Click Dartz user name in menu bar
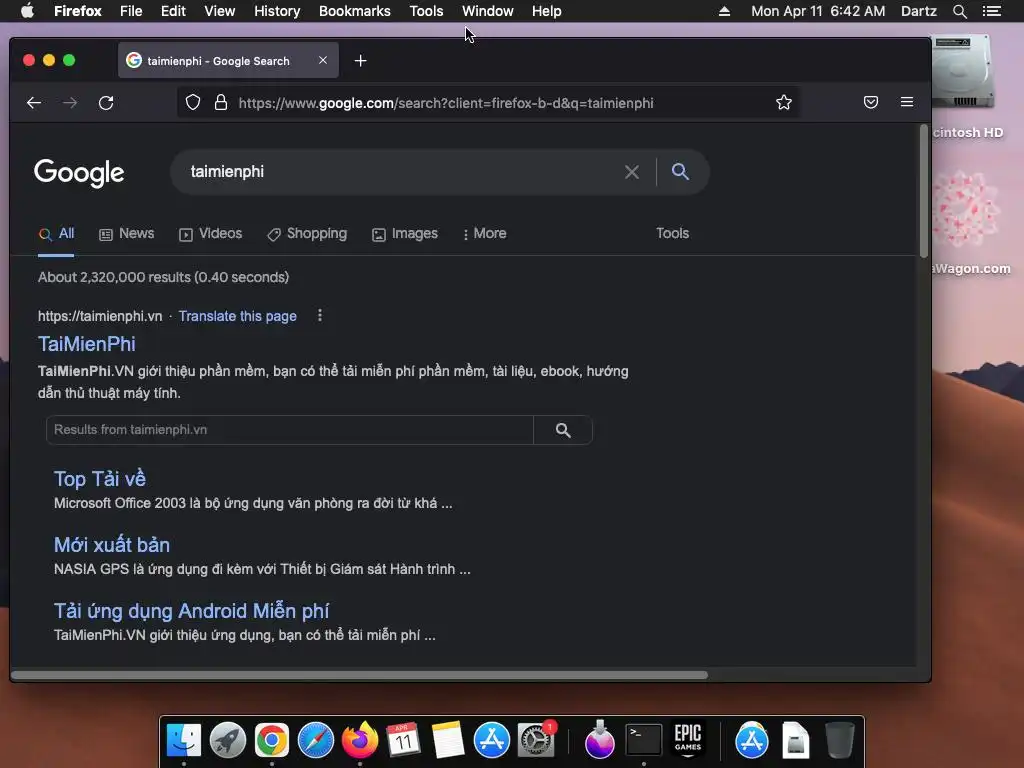 tap(918, 11)
